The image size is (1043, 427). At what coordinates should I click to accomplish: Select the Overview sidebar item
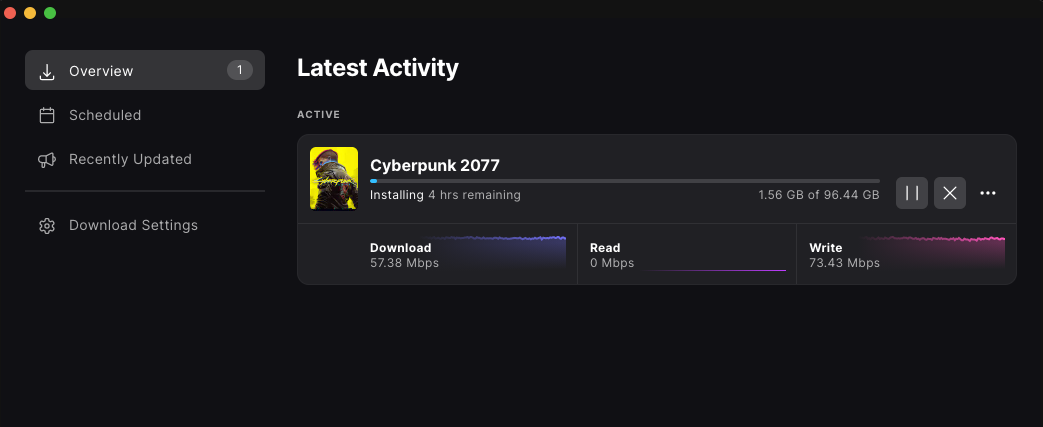tap(145, 70)
